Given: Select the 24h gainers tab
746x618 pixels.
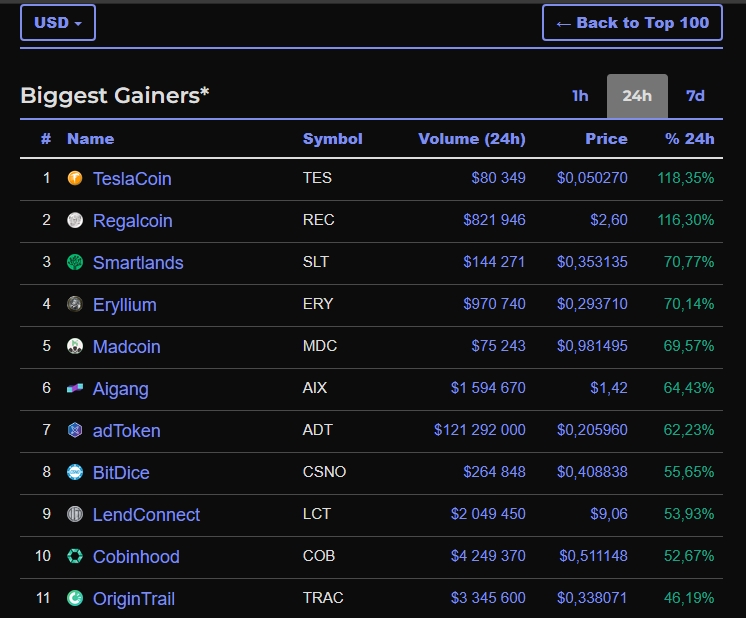Looking at the screenshot, I should (637, 96).
